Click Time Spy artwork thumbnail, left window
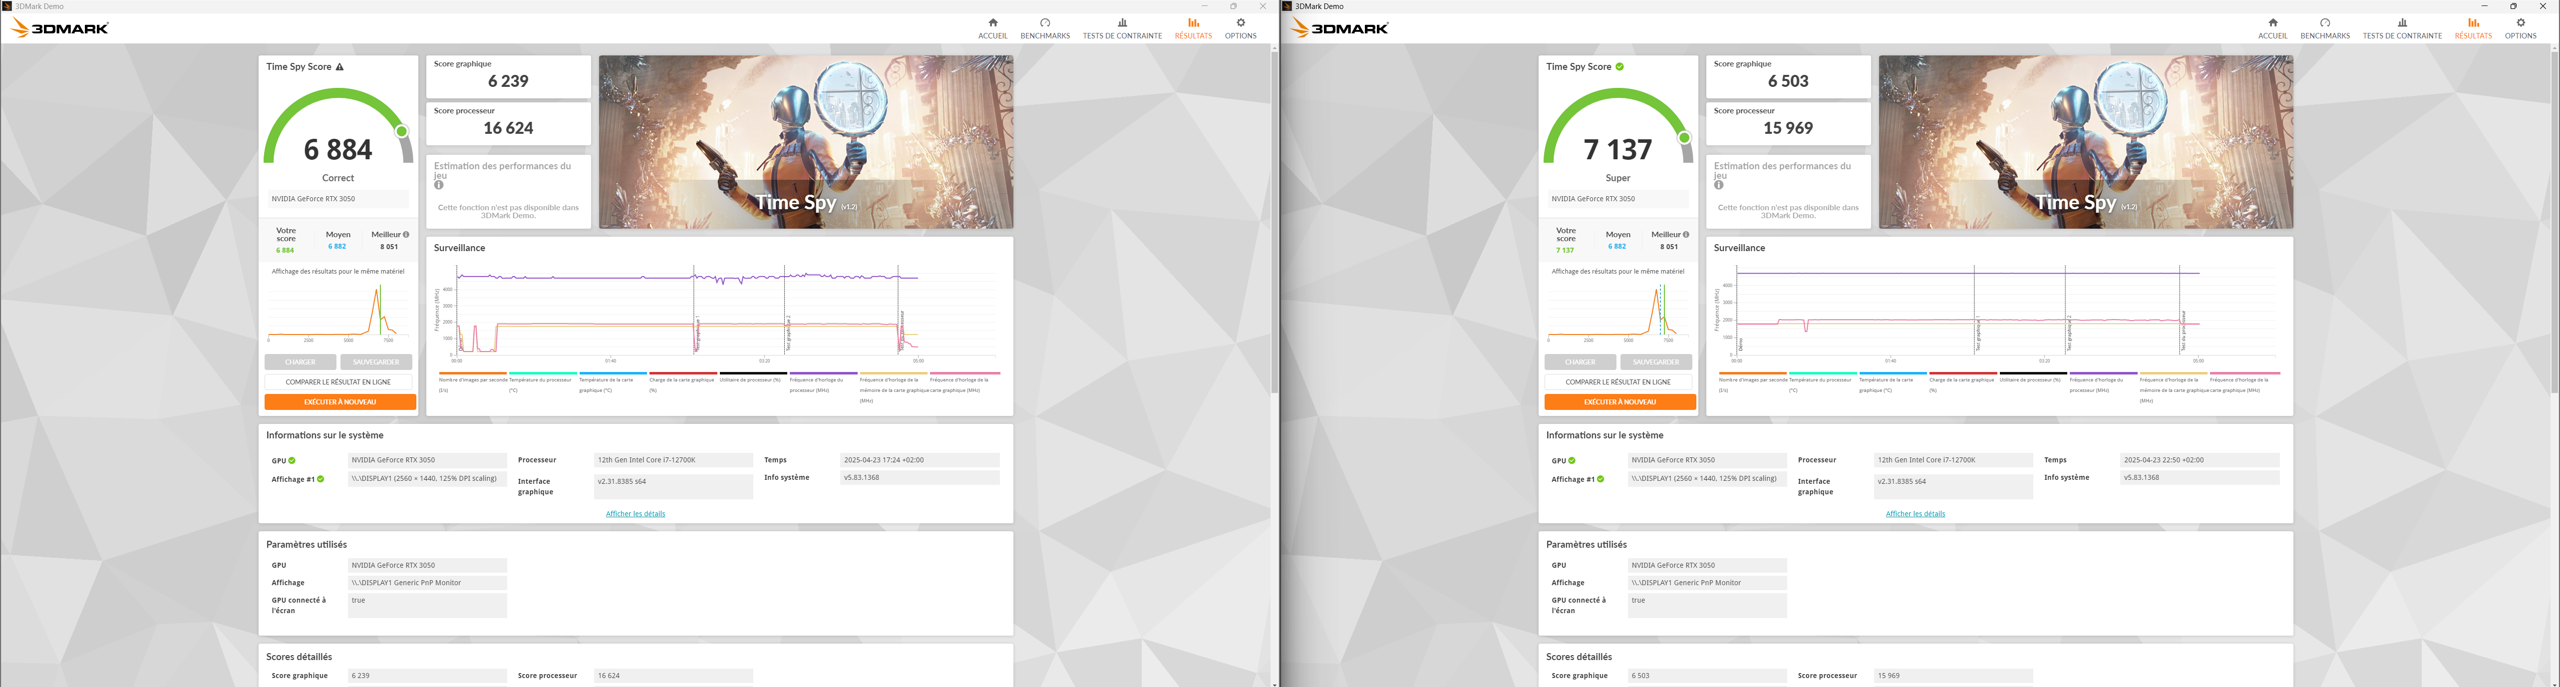This screenshot has width=2560, height=687. 806,142
